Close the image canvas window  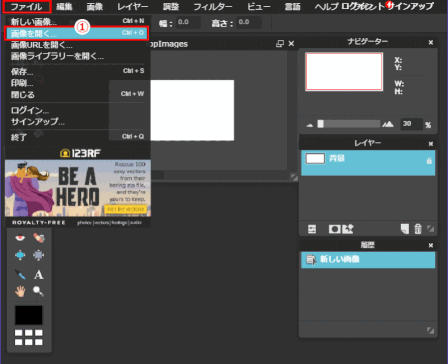coord(291,44)
